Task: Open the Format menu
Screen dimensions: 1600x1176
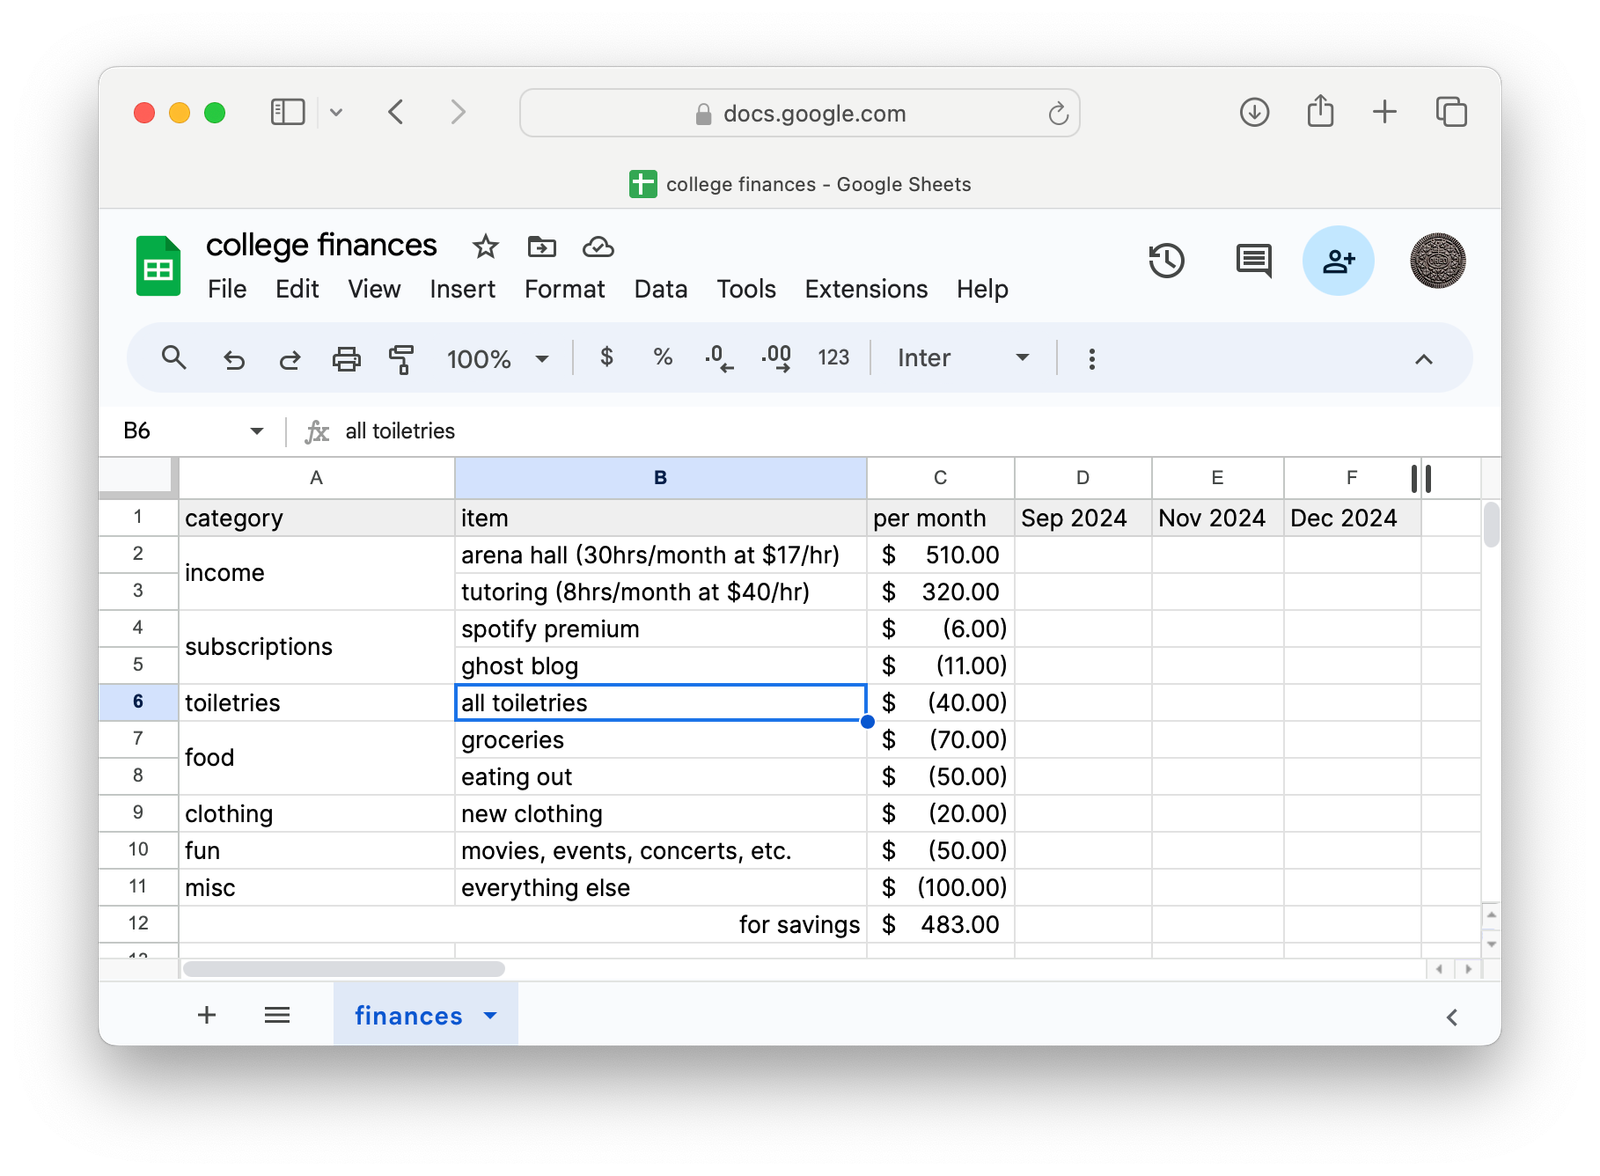Action: point(565,289)
